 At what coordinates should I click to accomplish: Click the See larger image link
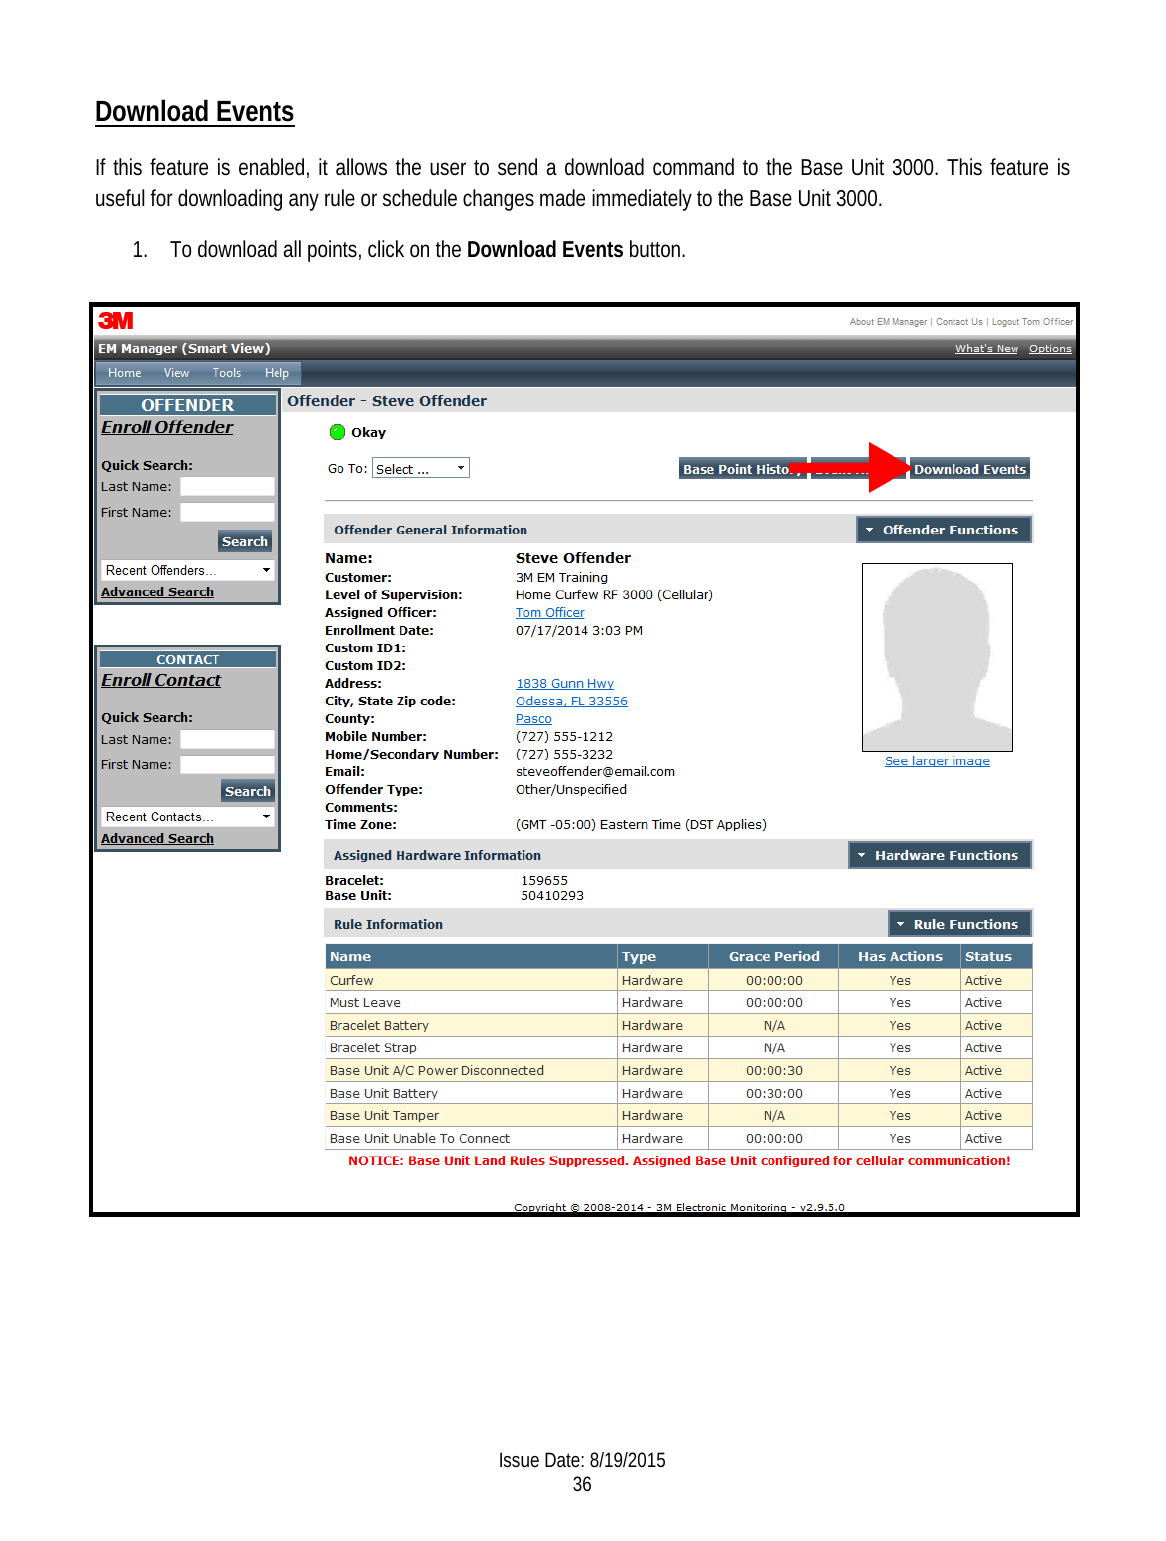coord(937,761)
